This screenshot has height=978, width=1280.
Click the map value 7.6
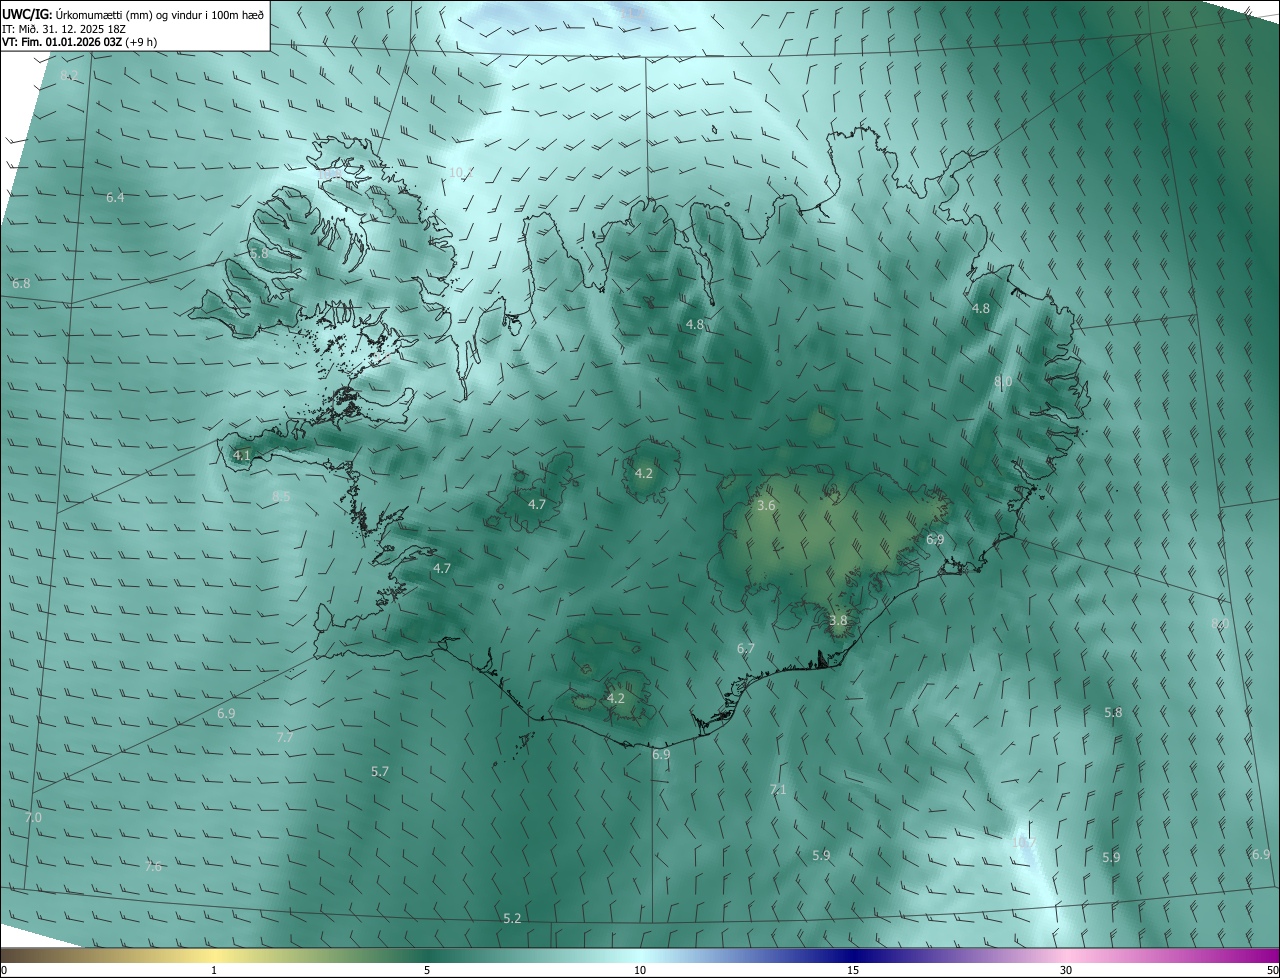click(x=153, y=867)
